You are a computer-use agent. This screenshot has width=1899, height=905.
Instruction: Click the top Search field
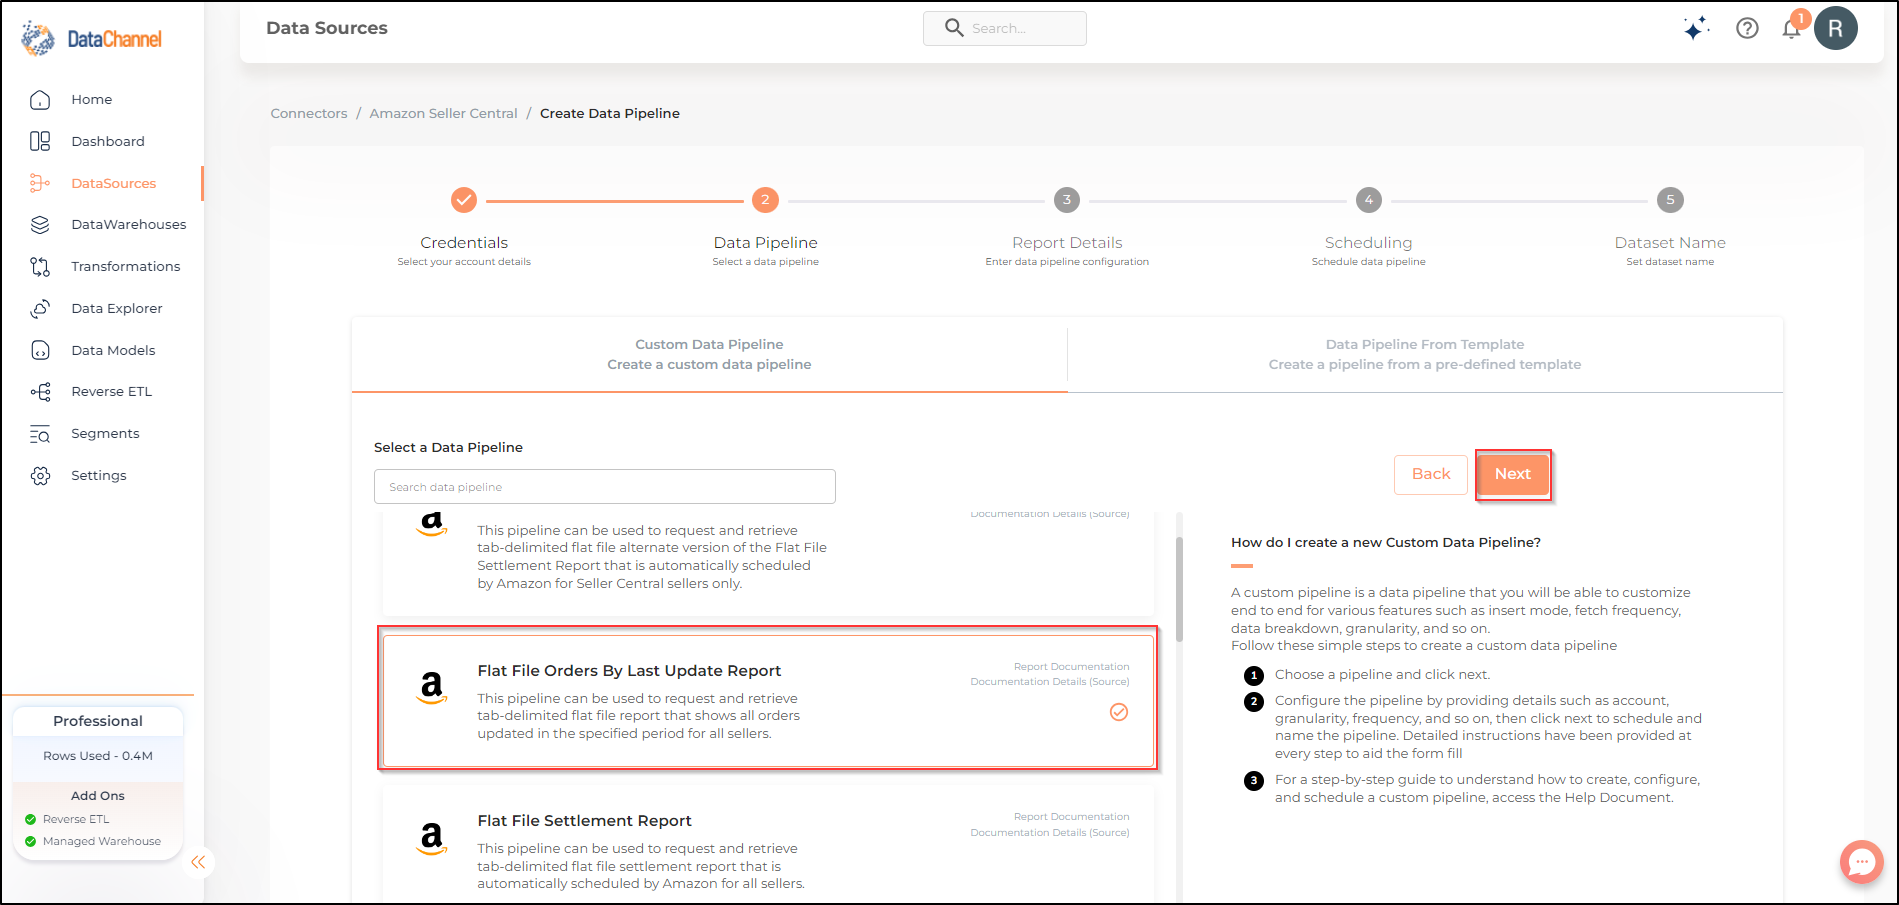[x=1005, y=28]
